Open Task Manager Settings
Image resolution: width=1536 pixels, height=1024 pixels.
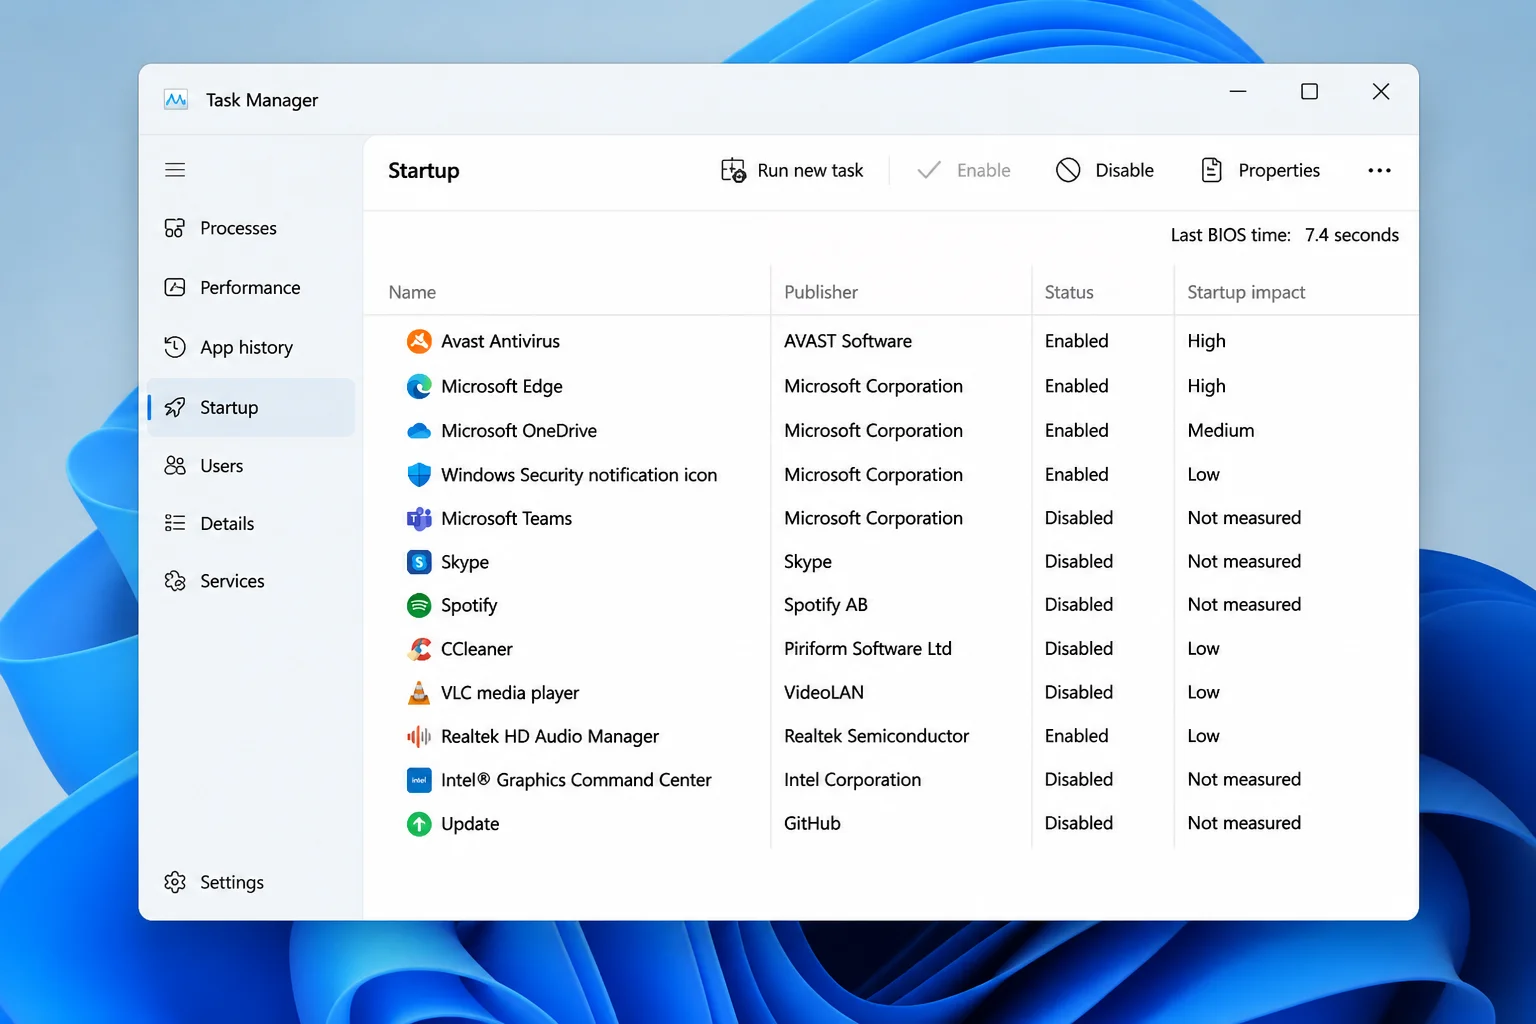point(251,882)
